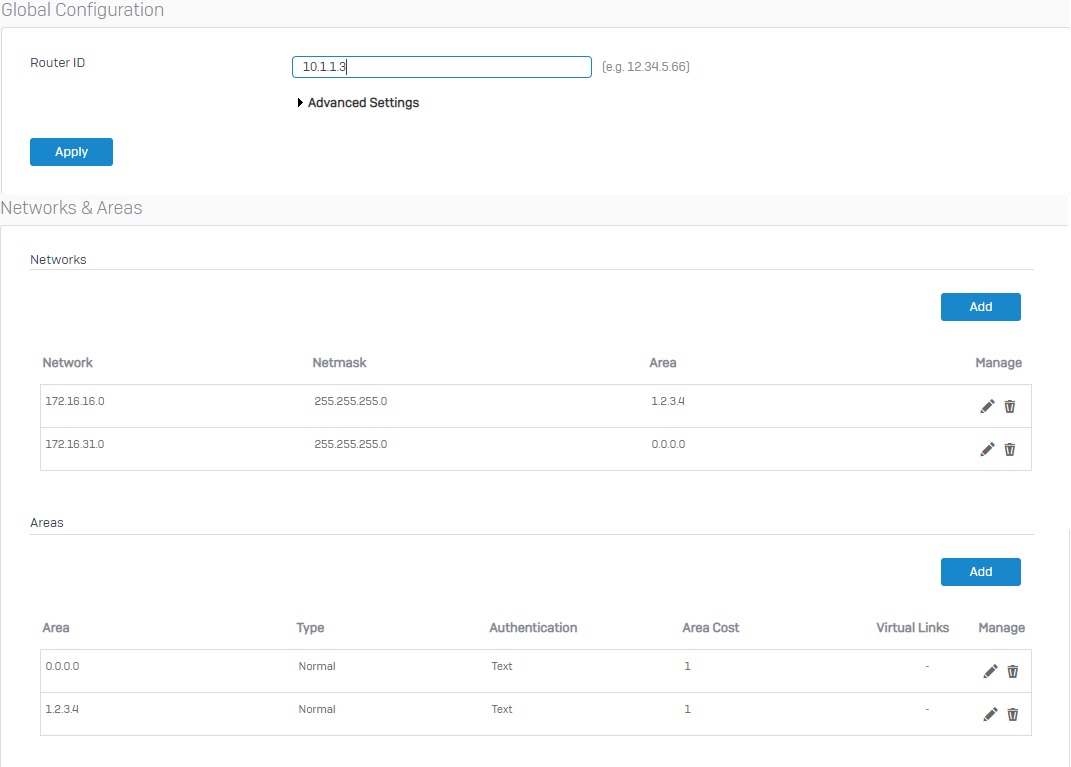The image size is (1071, 767).
Task: Click area value 0.0.0.0 in Networks table
Action: click(668, 444)
